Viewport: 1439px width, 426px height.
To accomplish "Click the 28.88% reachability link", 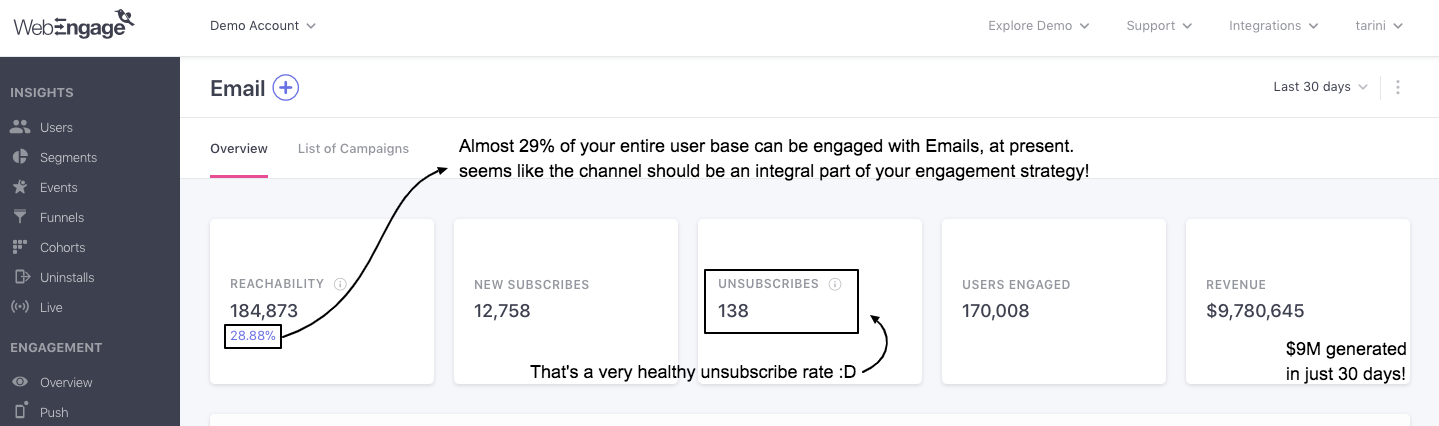I will click(253, 336).
